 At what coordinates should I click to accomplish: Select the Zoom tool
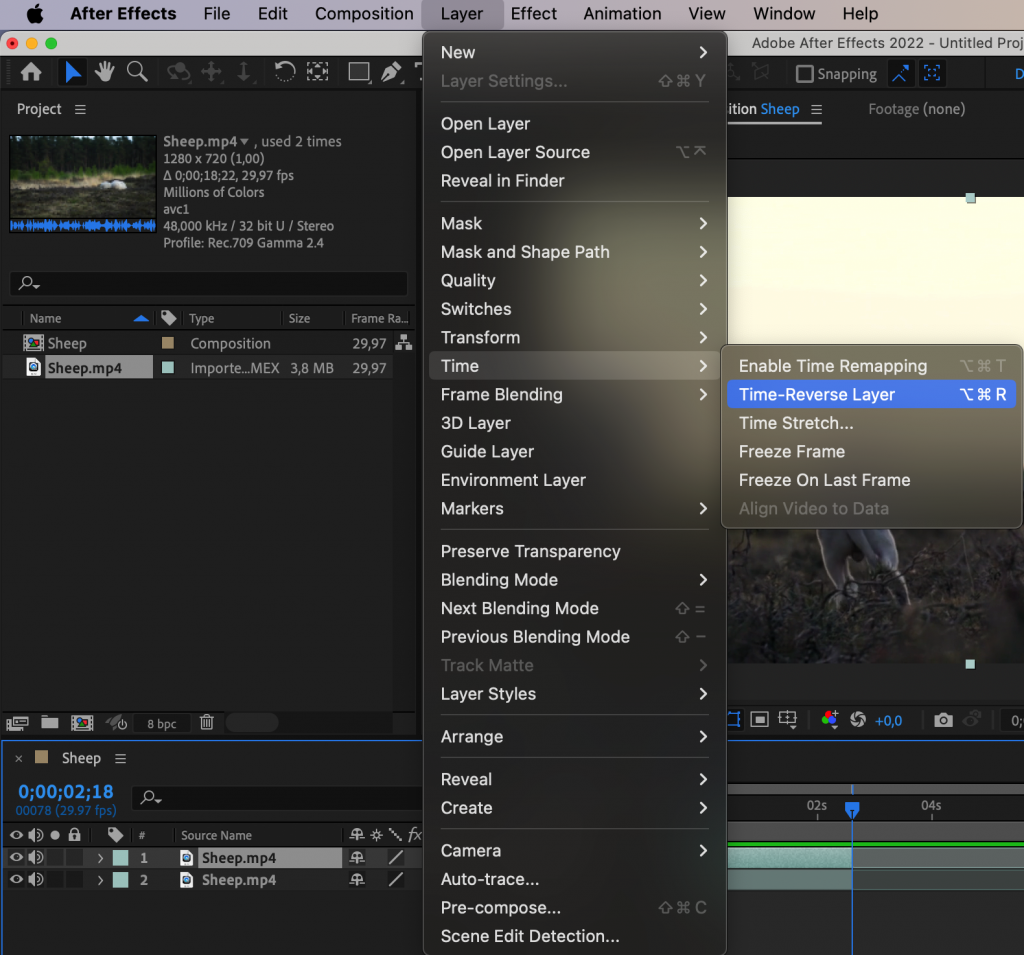click(x=137, y=72)
